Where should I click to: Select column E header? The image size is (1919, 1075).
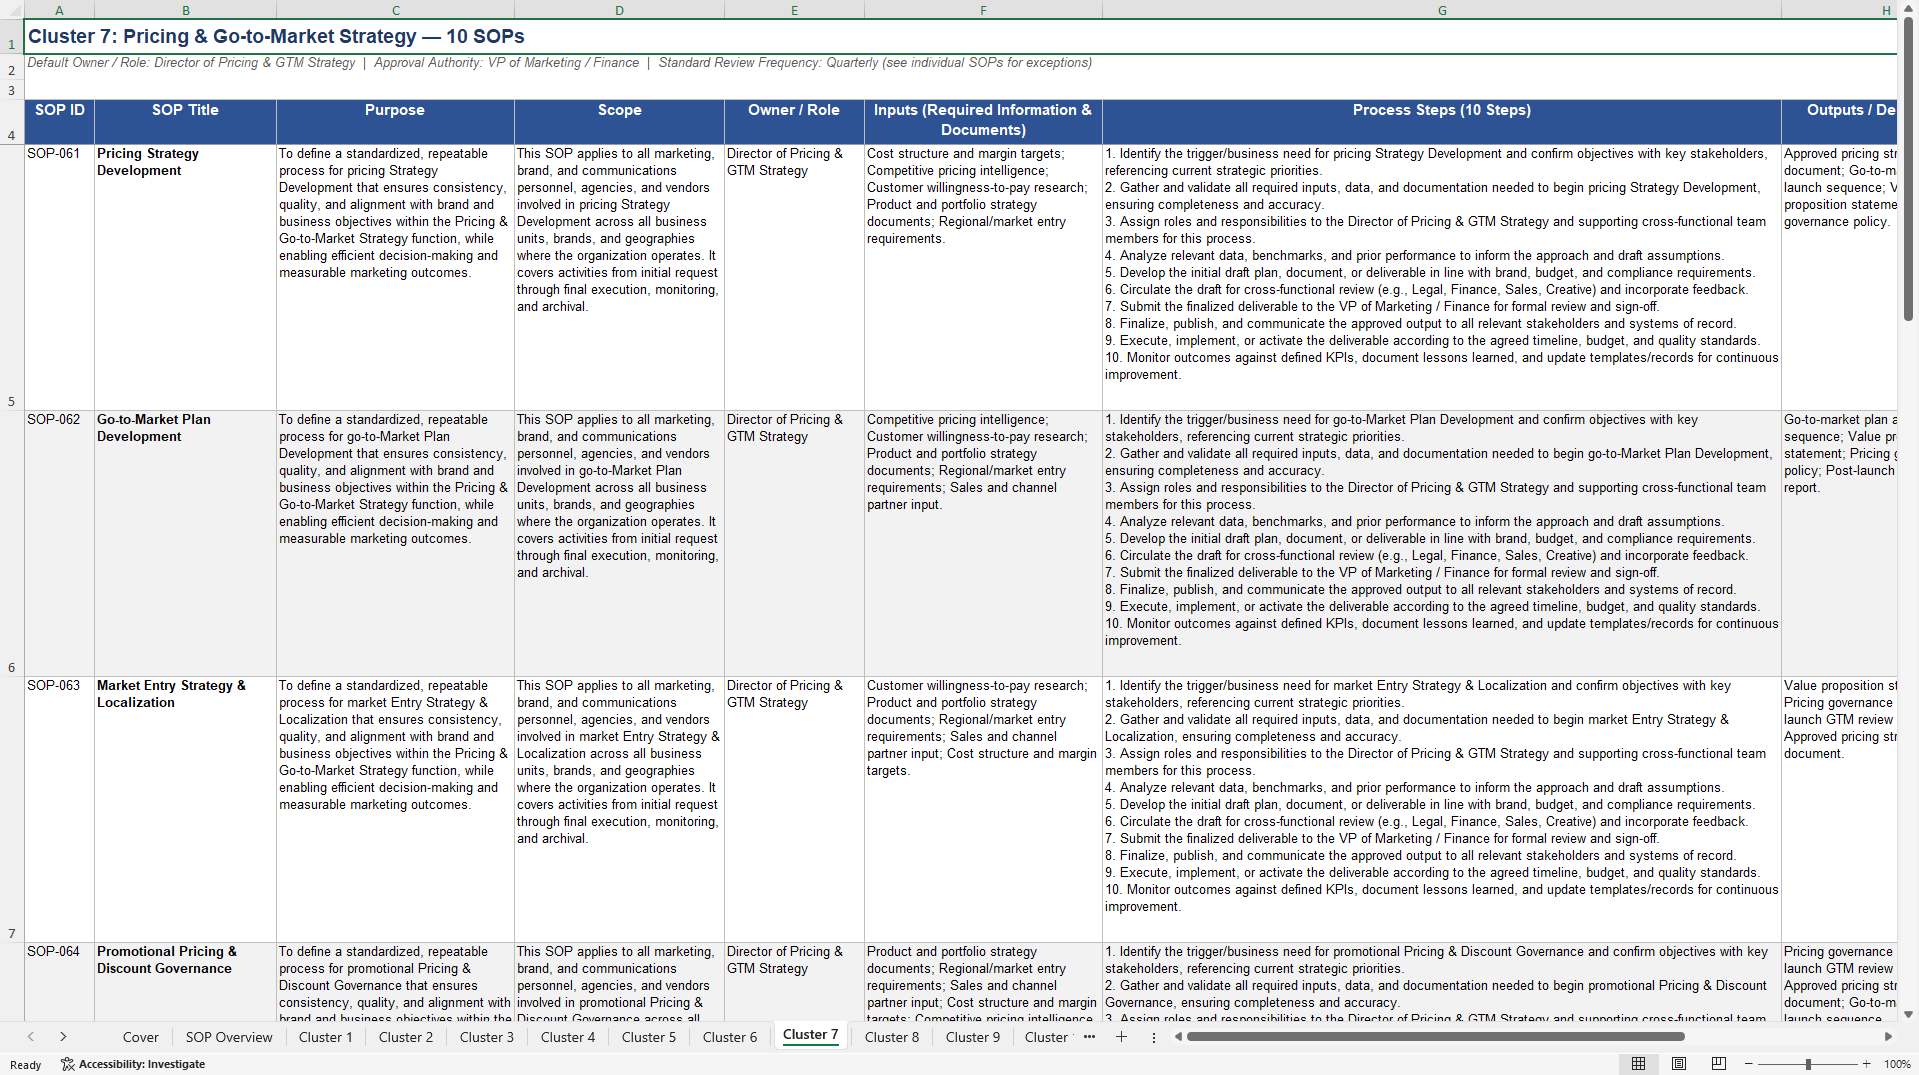794,10
